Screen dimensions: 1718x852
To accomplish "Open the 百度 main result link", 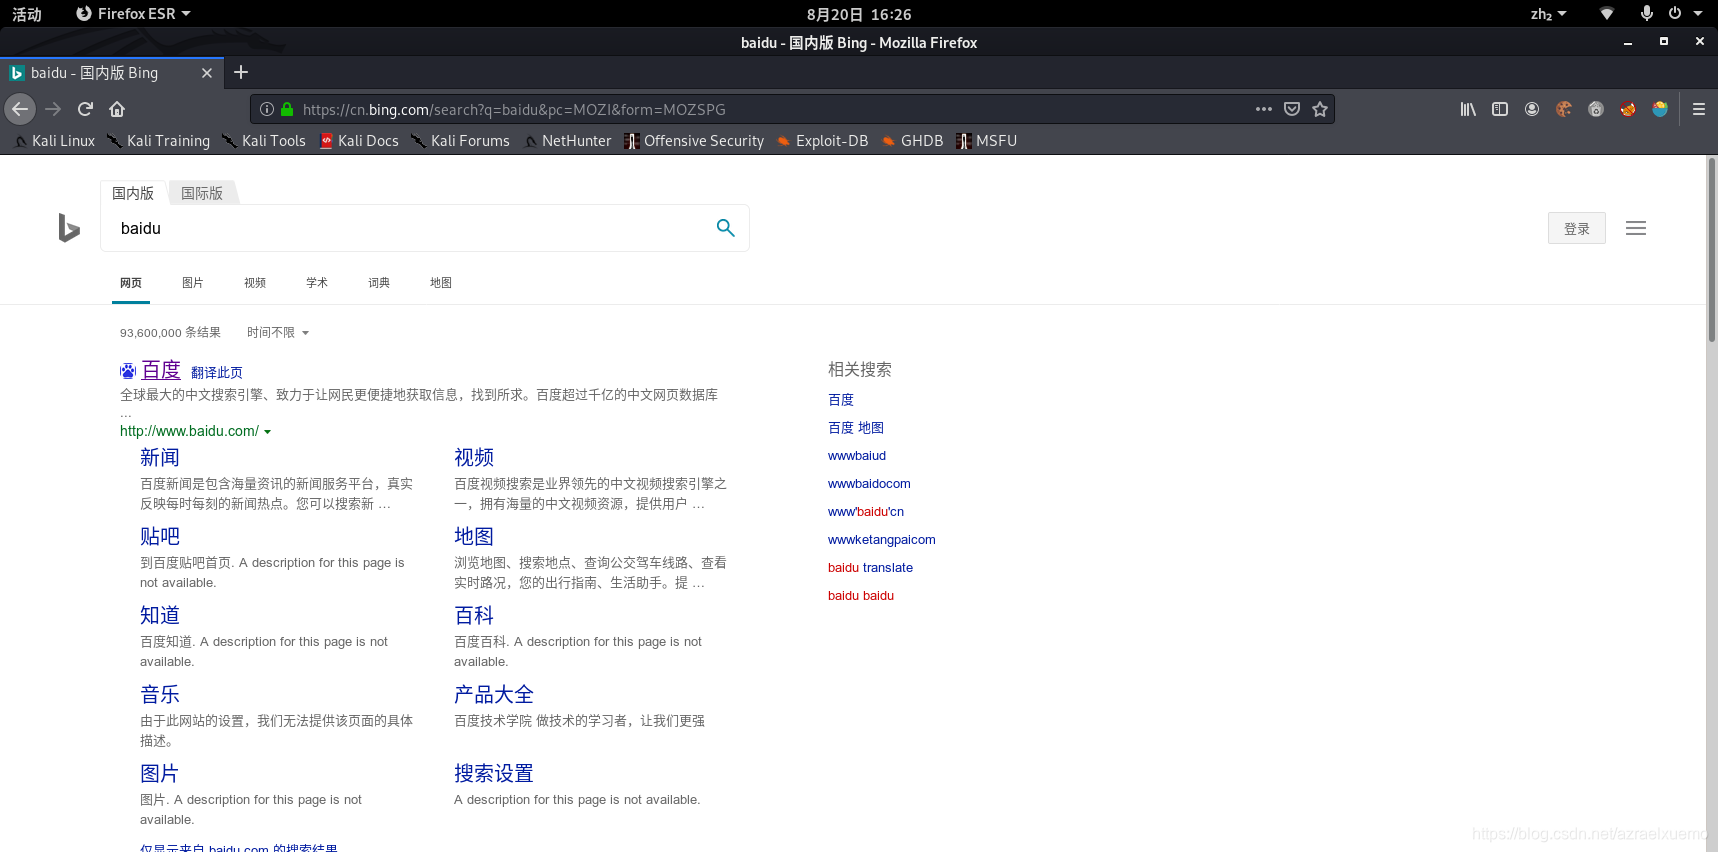I will click(x=161, y=370).
